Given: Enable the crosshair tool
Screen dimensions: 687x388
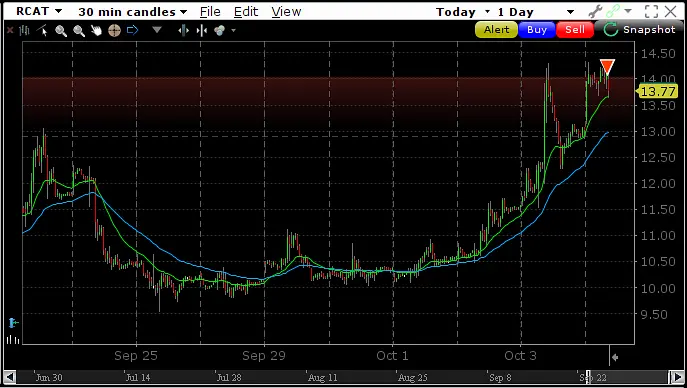Looking at the screenshot, I should click(114, 30).
